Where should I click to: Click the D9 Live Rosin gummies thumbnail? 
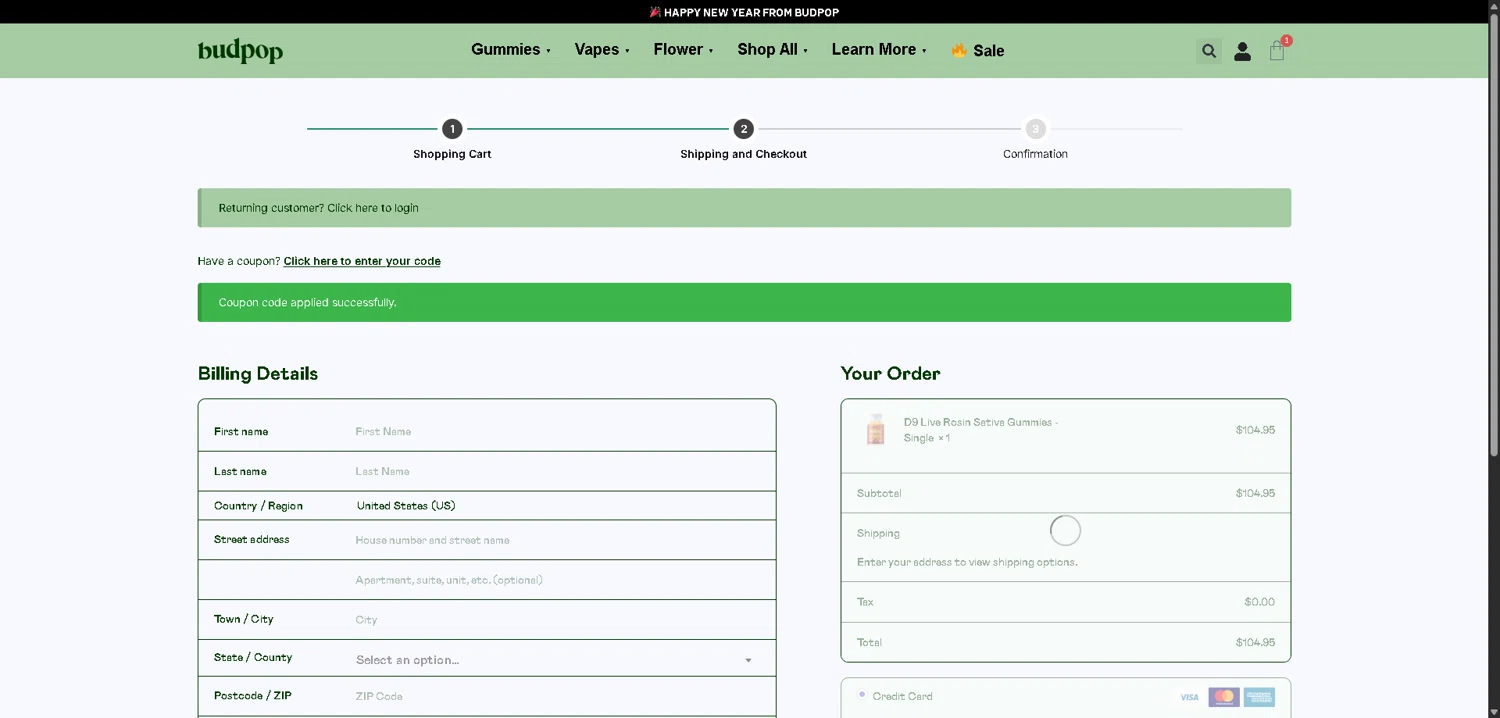point(876,430)
